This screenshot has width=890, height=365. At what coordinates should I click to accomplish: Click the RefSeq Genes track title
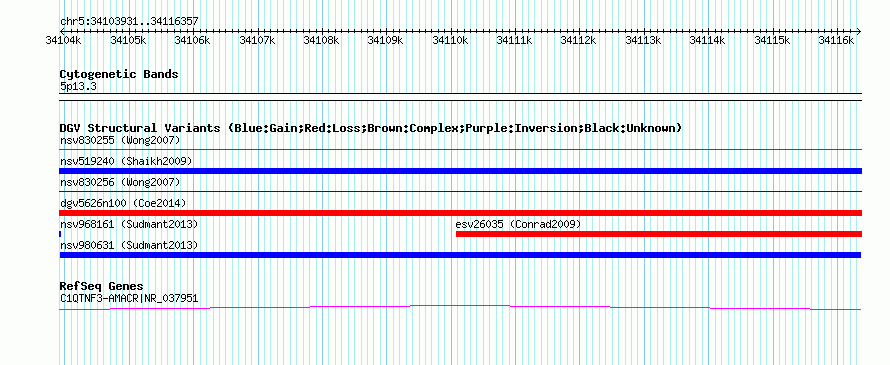(x=102, y=286)
